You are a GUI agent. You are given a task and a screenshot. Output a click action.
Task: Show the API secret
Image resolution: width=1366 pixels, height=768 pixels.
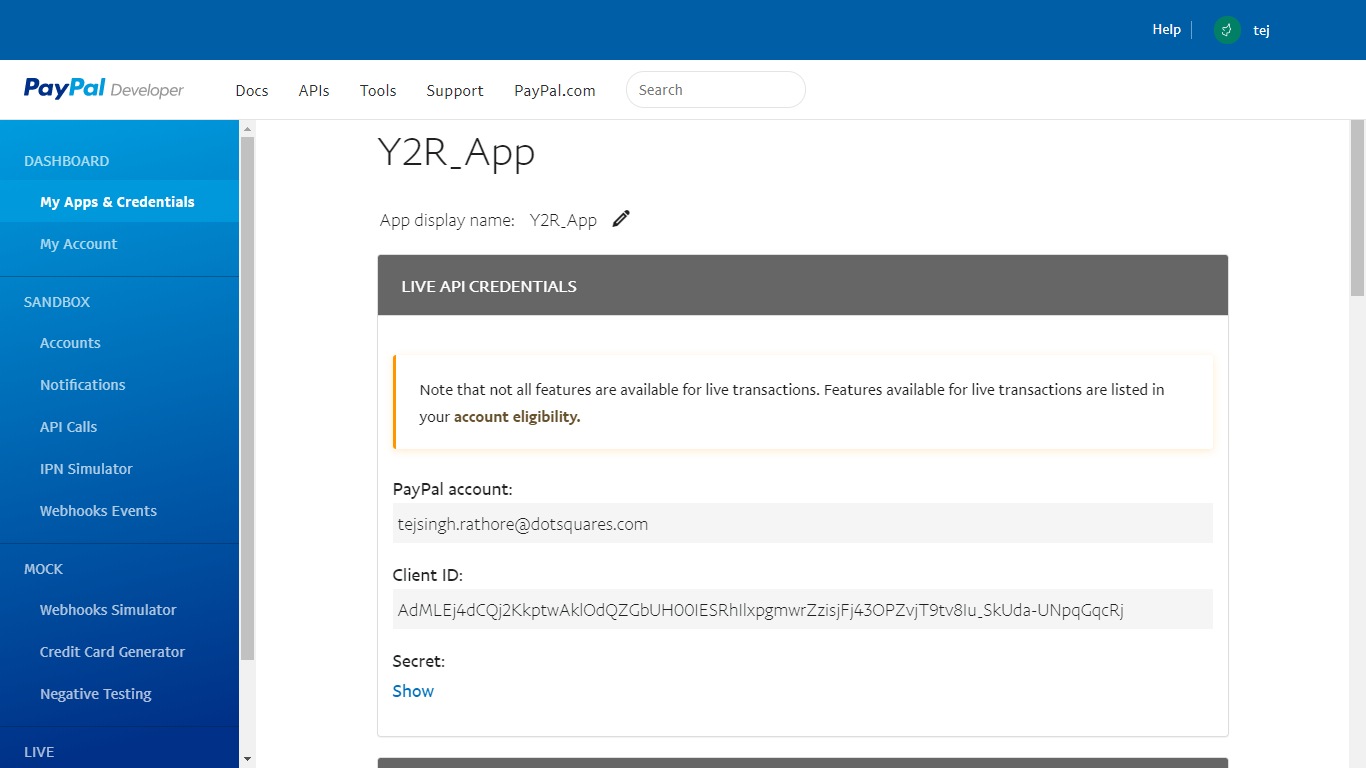click(413, 691)
